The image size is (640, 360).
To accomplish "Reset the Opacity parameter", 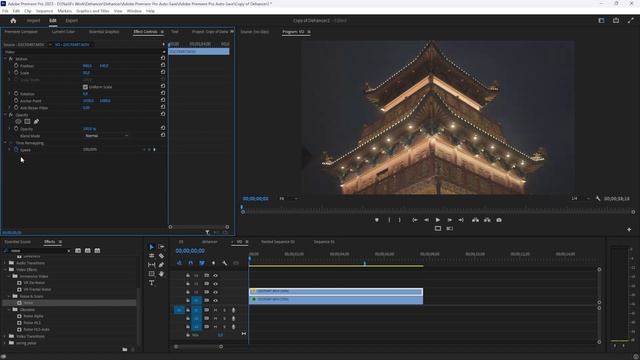I will [163, 129].
